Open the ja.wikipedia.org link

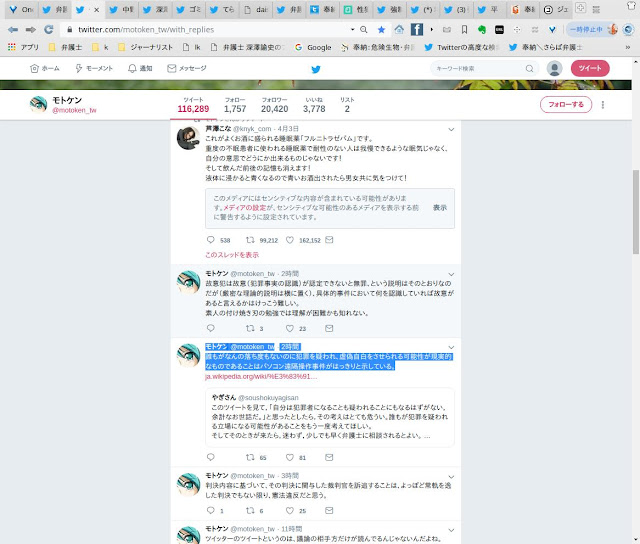[x=261, y=377]
